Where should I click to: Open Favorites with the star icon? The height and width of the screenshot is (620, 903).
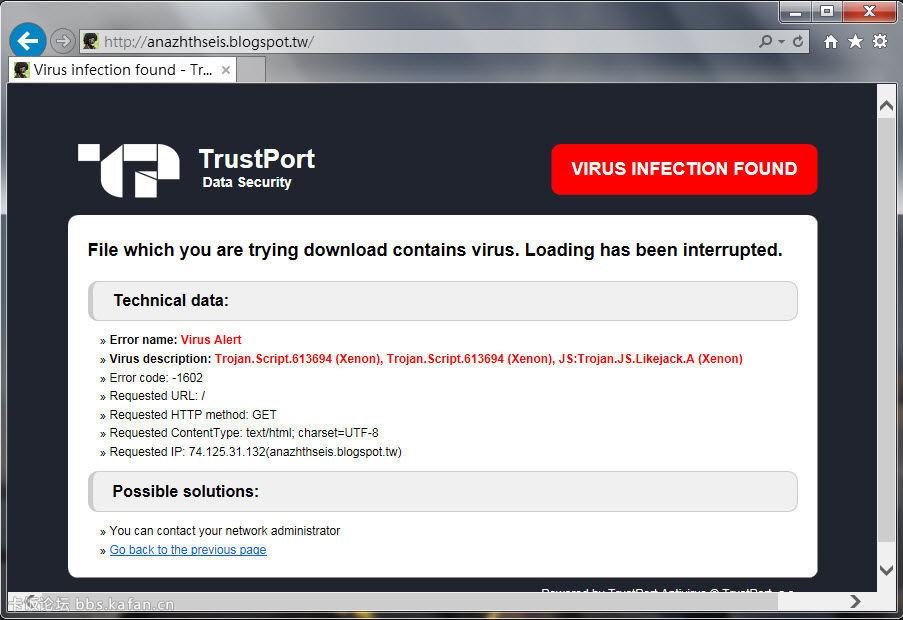click(x=855, y=41)
